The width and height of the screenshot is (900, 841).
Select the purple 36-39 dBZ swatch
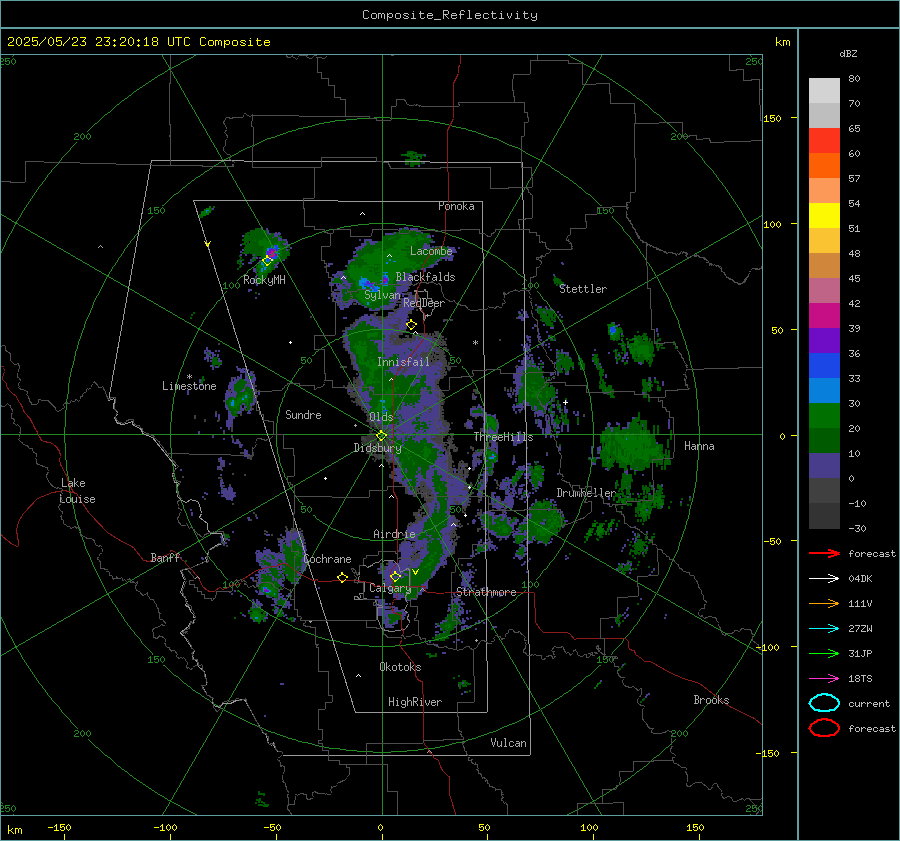[824, 341]
